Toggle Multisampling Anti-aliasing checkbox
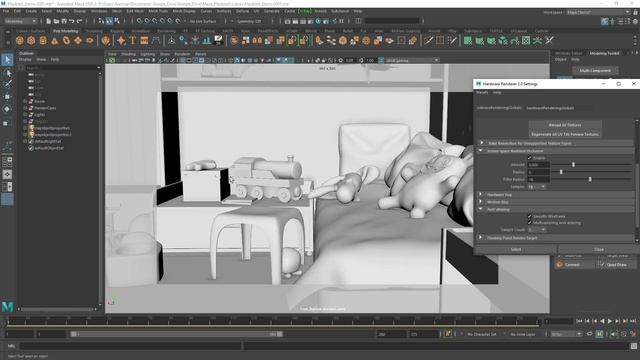This screenshot has width=640, height=360. click(x=529, y=223)
